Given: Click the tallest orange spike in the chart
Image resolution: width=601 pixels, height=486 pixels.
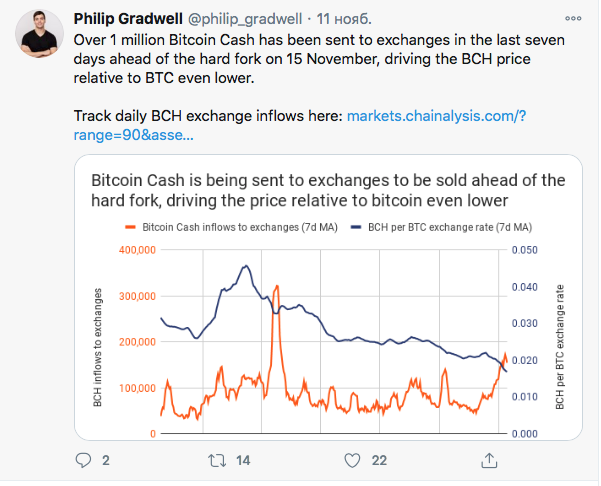Looking at the screenshot, I should 275,290.
